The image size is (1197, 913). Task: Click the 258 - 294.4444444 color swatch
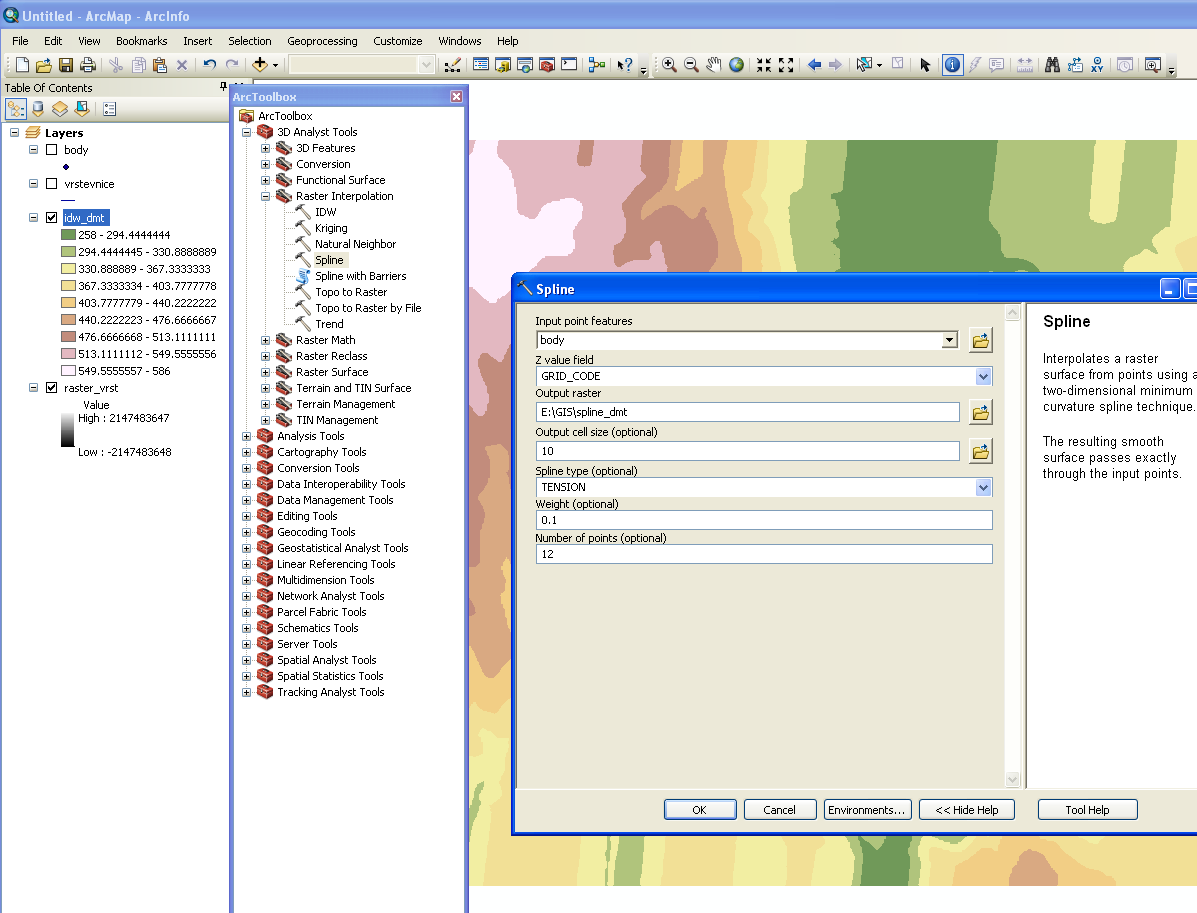pos(68,235)
